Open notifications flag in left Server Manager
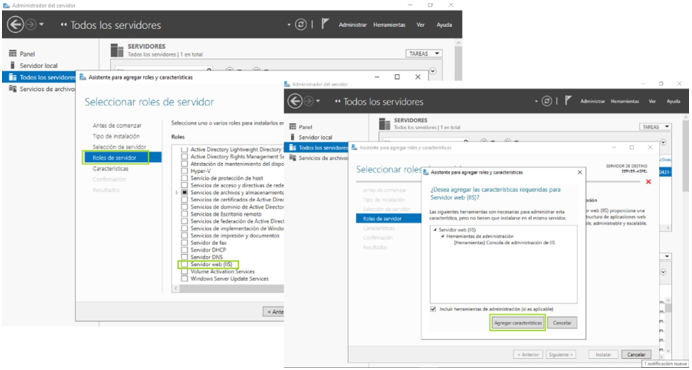Viewport: 692px width, 370px height. pos(325,24)
